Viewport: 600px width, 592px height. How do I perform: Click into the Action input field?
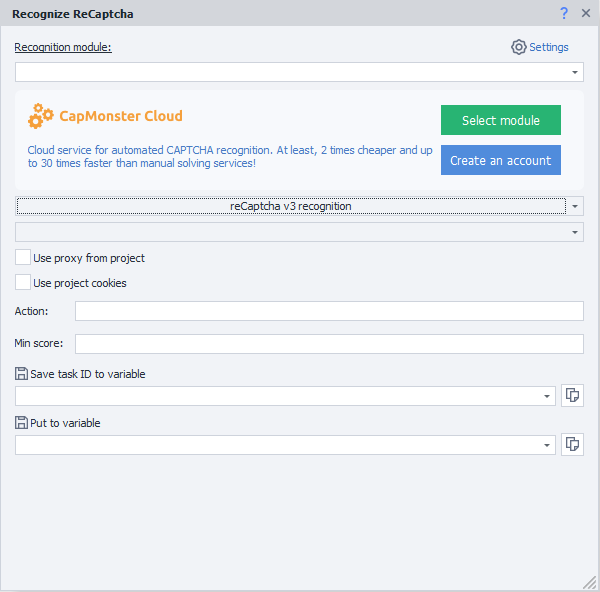pyautogui.click(x=329, y=312)
